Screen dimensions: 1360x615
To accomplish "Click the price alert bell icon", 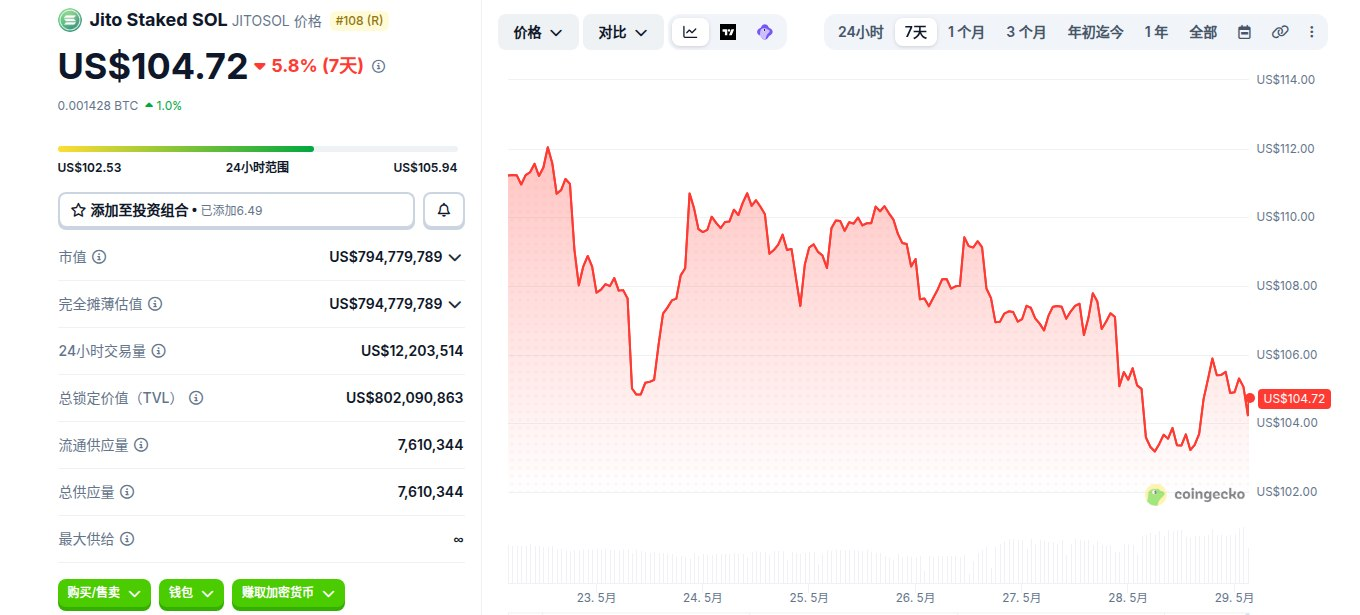I will (x=444, y=210).
